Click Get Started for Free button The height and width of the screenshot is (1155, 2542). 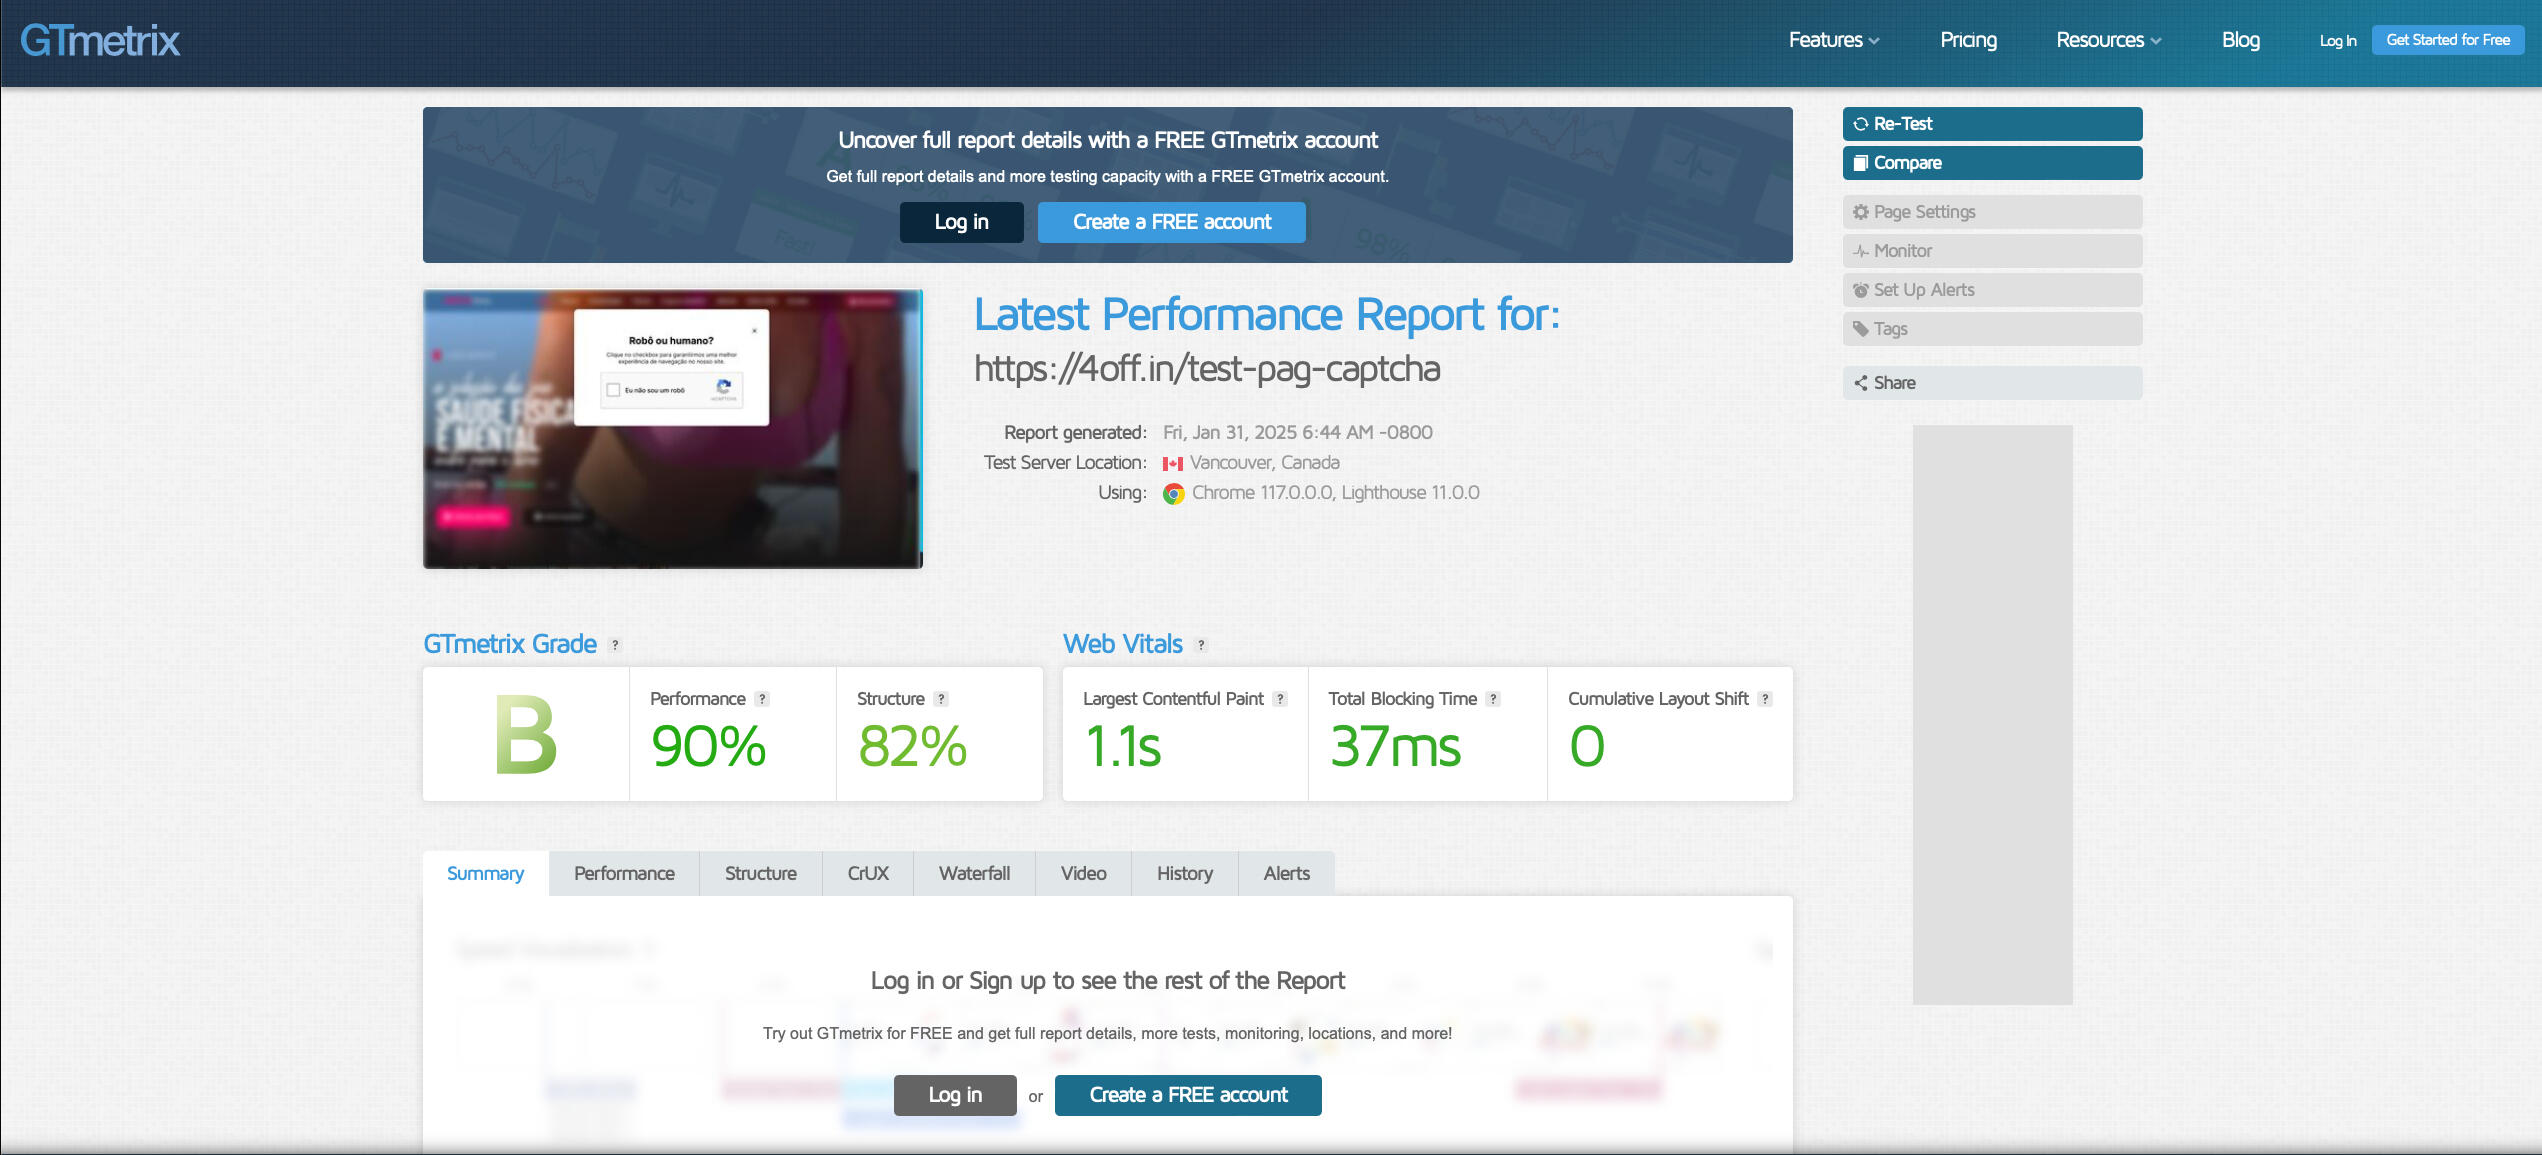point(2447,40)
